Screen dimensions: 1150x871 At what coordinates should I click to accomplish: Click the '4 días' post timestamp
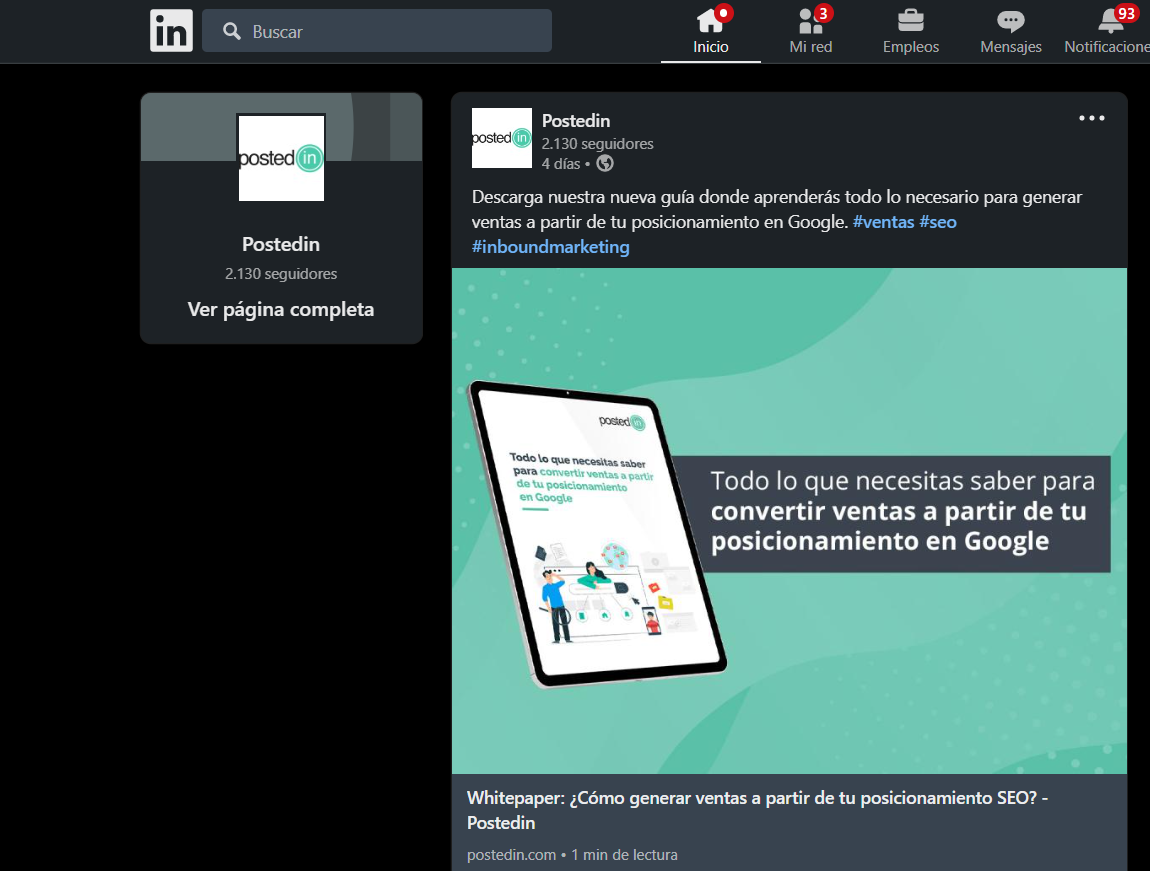tap(560, 163)
